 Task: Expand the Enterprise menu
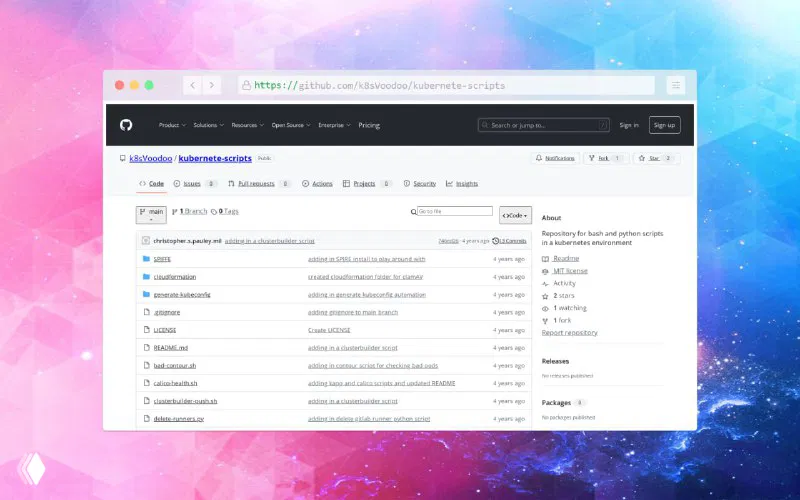[334, 125]
